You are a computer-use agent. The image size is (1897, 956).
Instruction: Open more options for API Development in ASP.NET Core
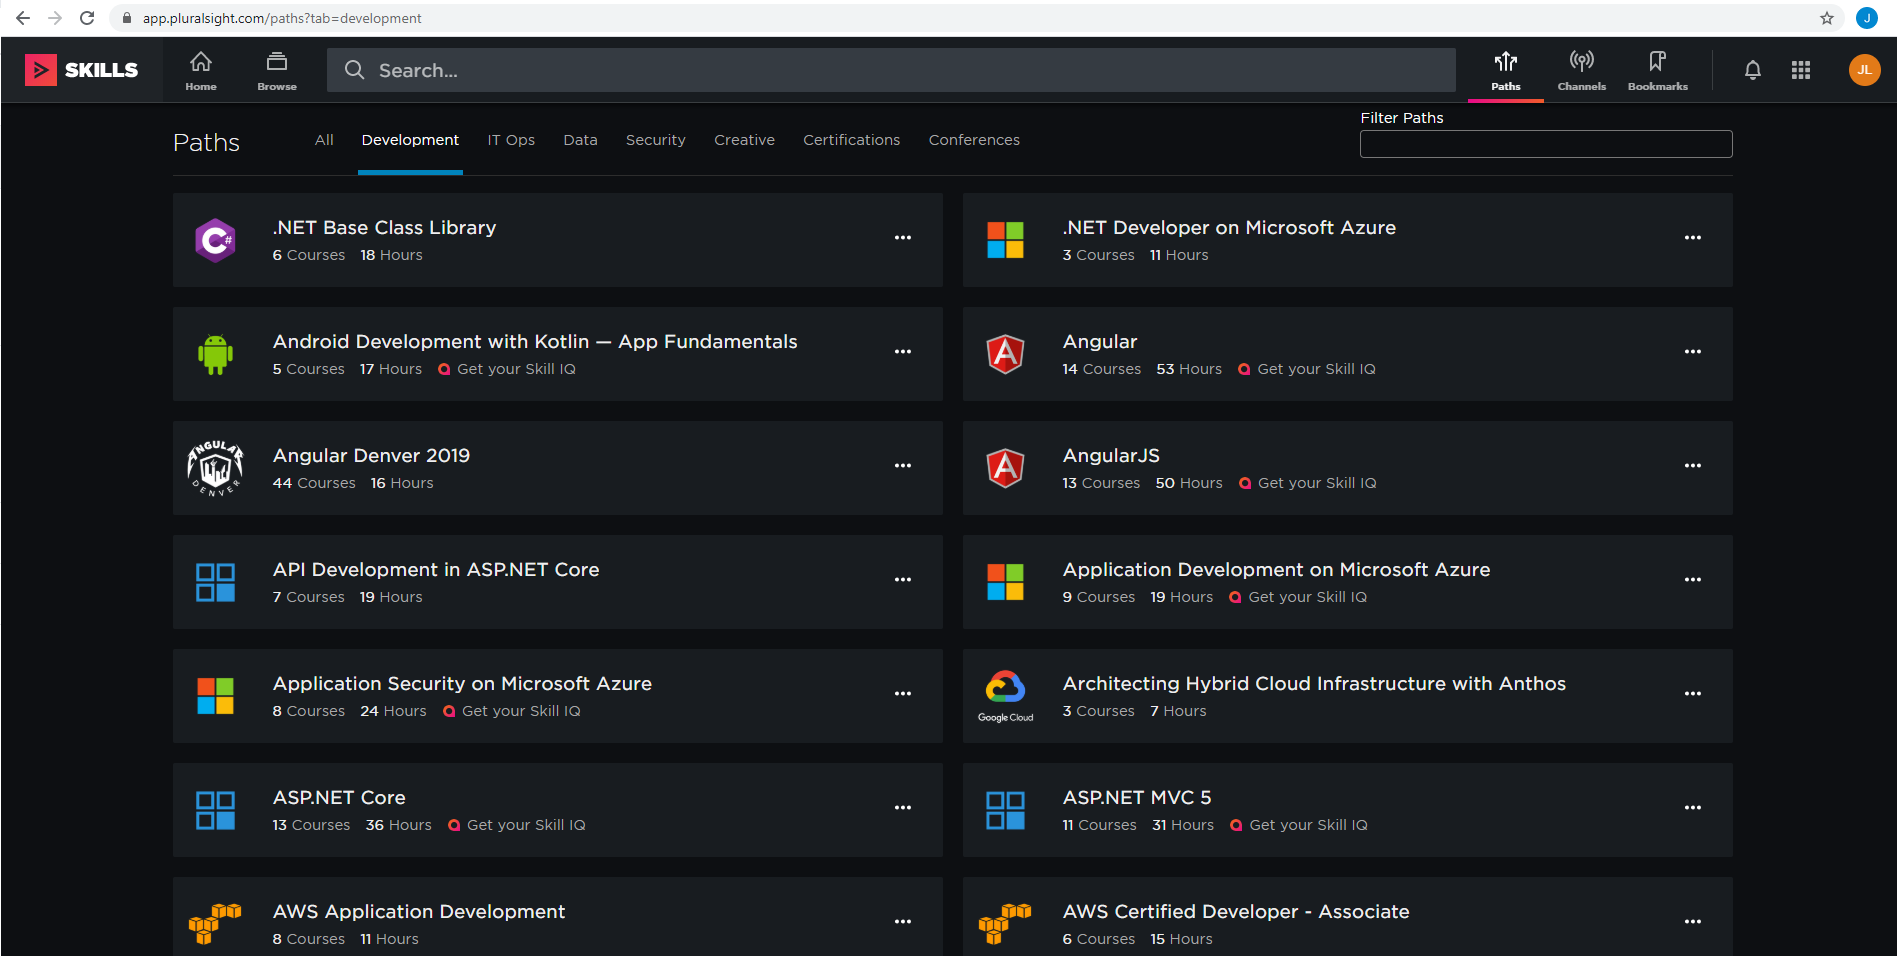coord(903,580)
